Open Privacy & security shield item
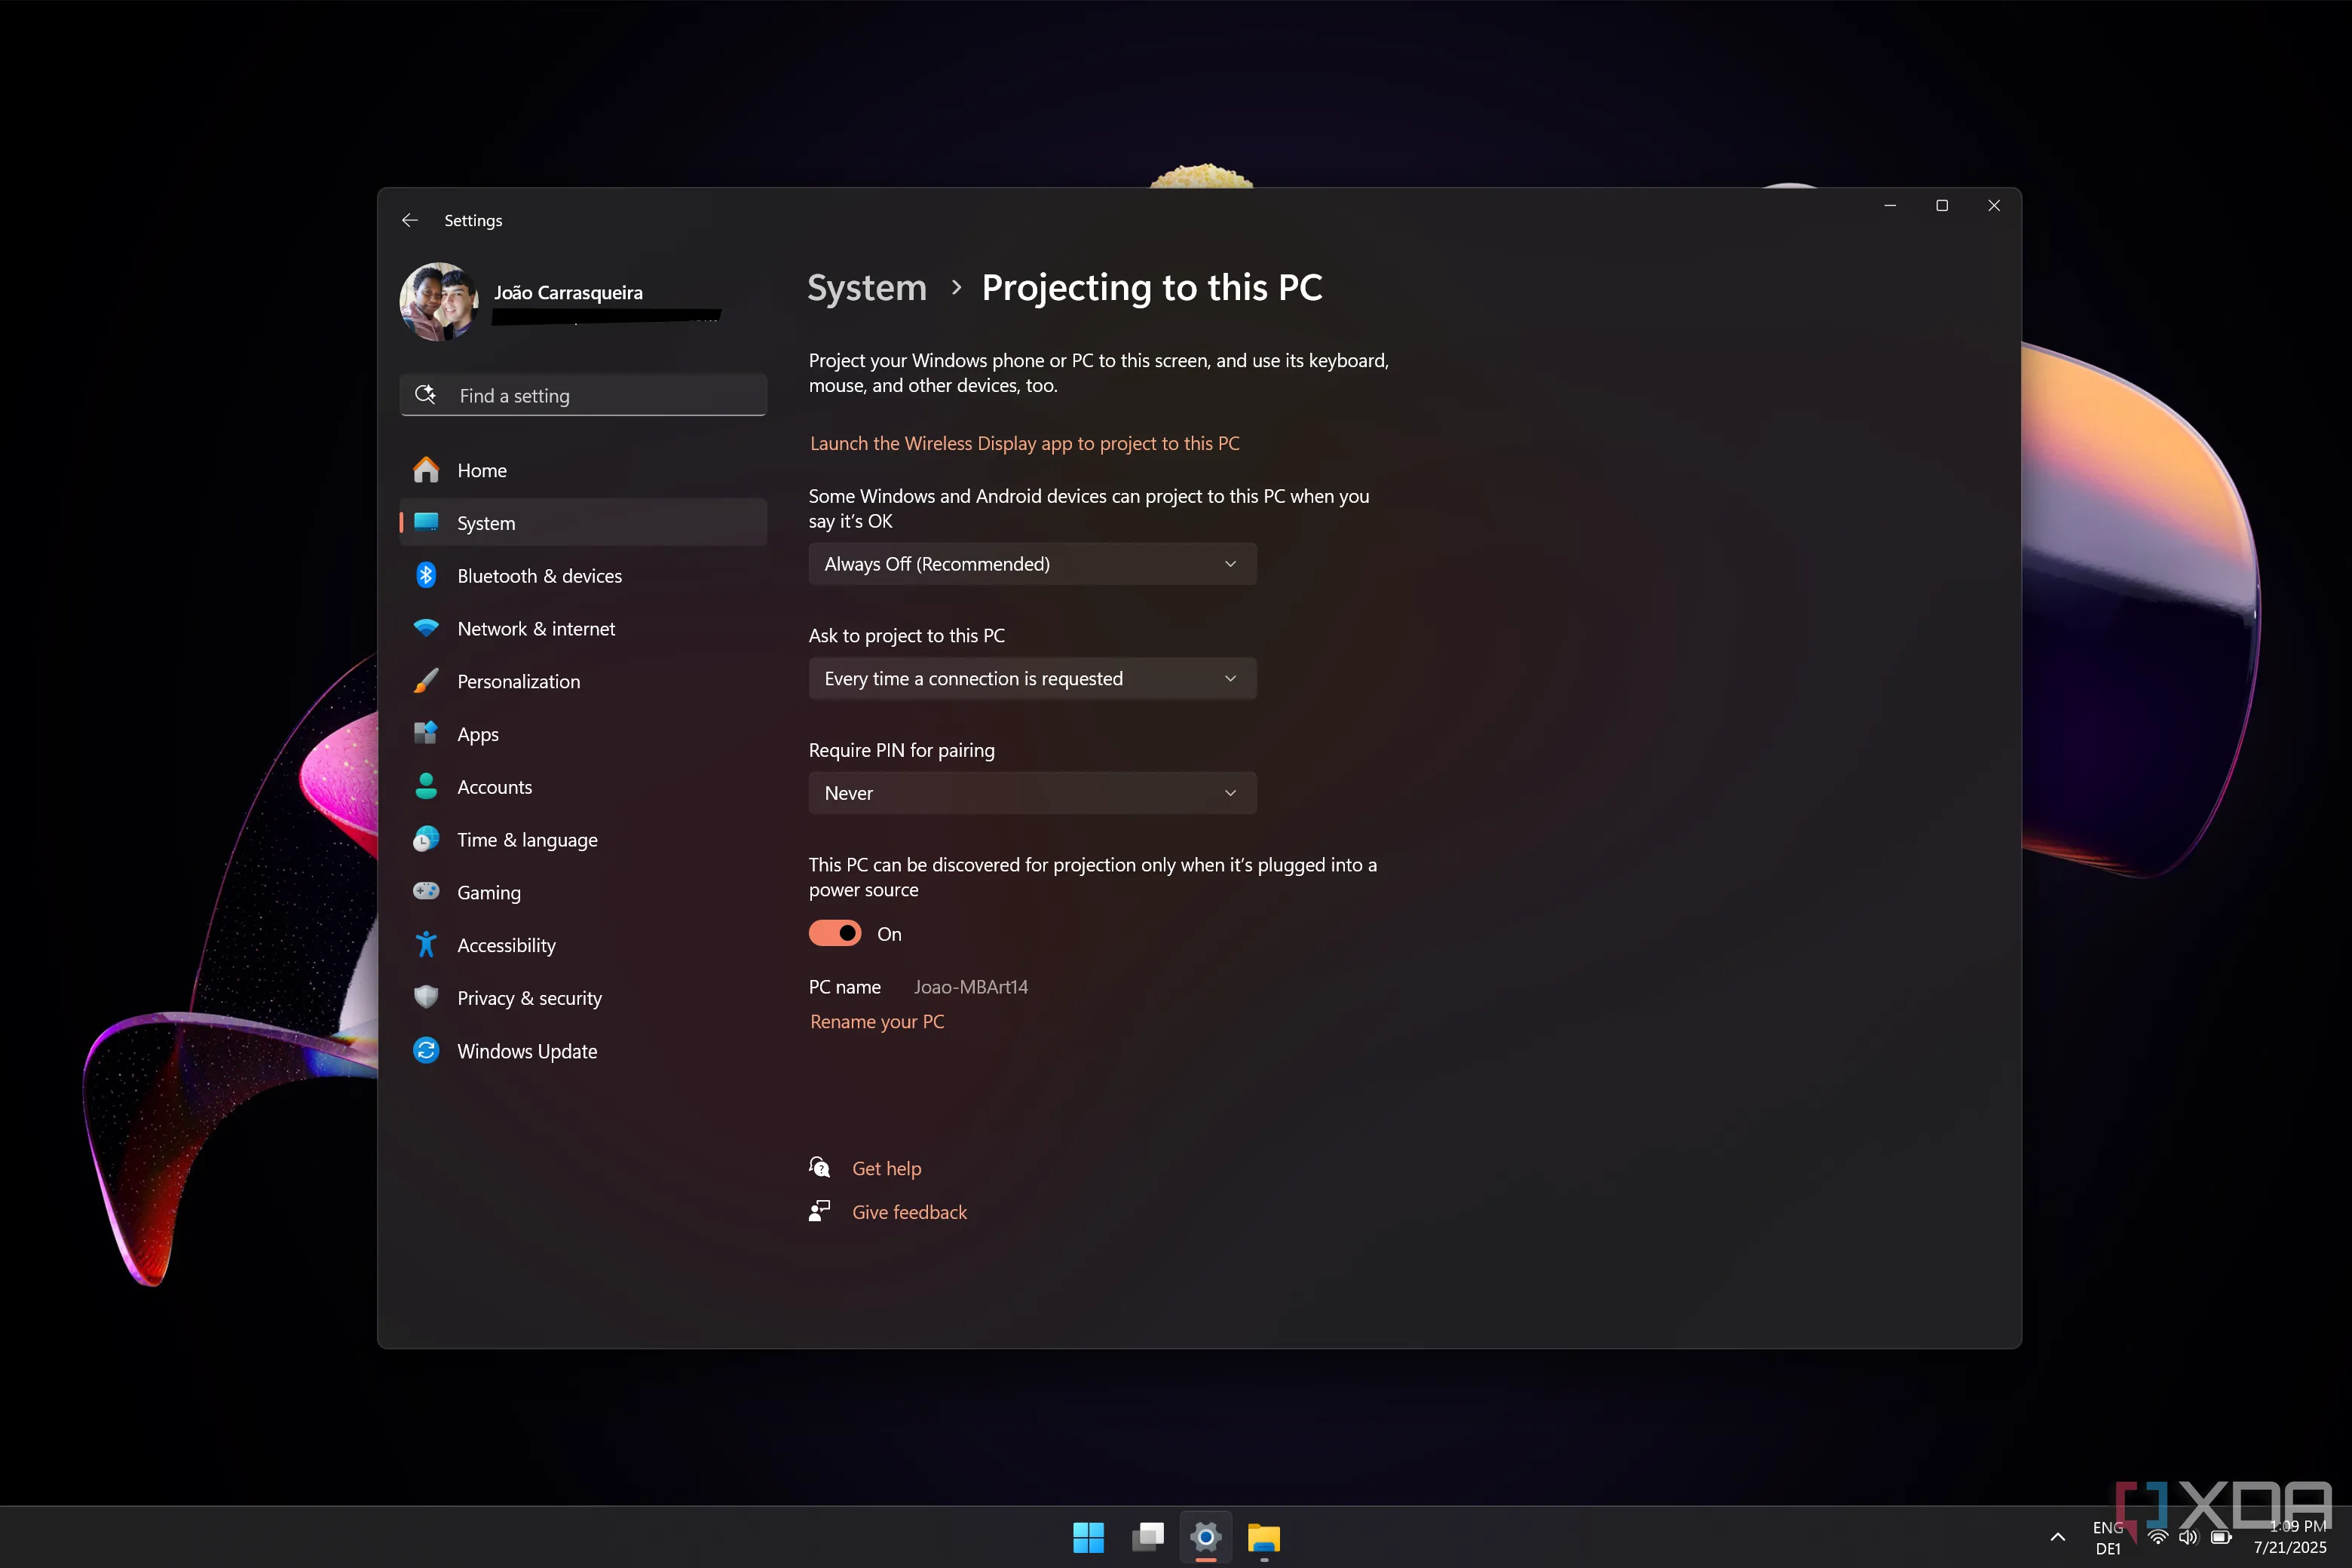2352x1568 pixels. click(x=528, y=998)
